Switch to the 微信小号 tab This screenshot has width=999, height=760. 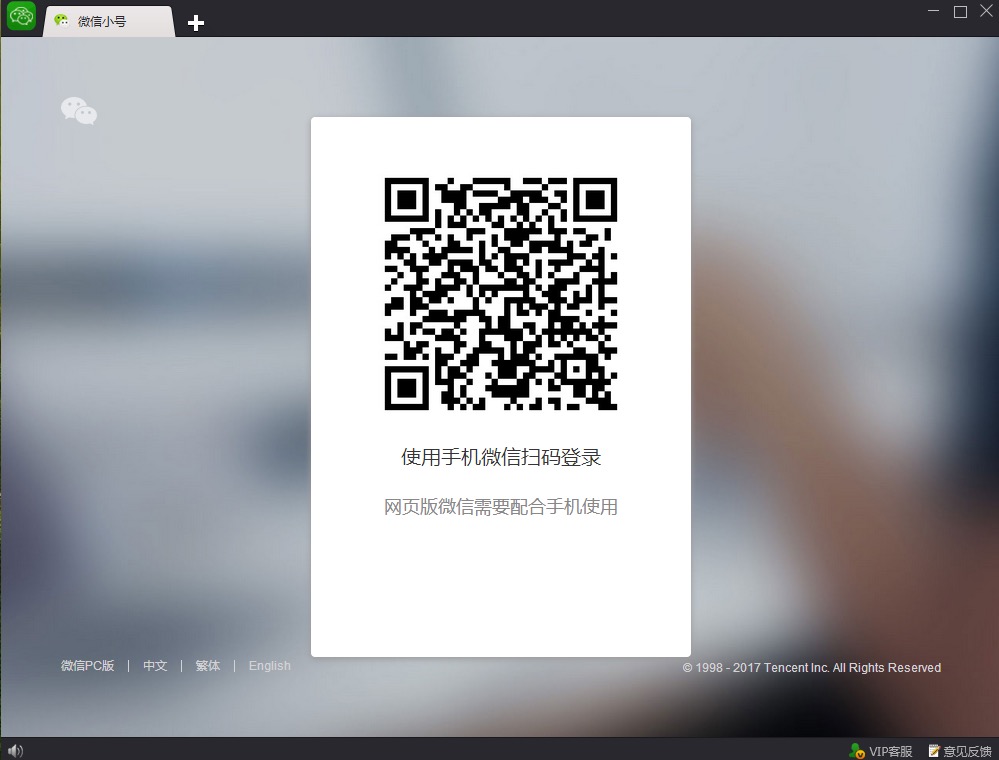point(108,21)
